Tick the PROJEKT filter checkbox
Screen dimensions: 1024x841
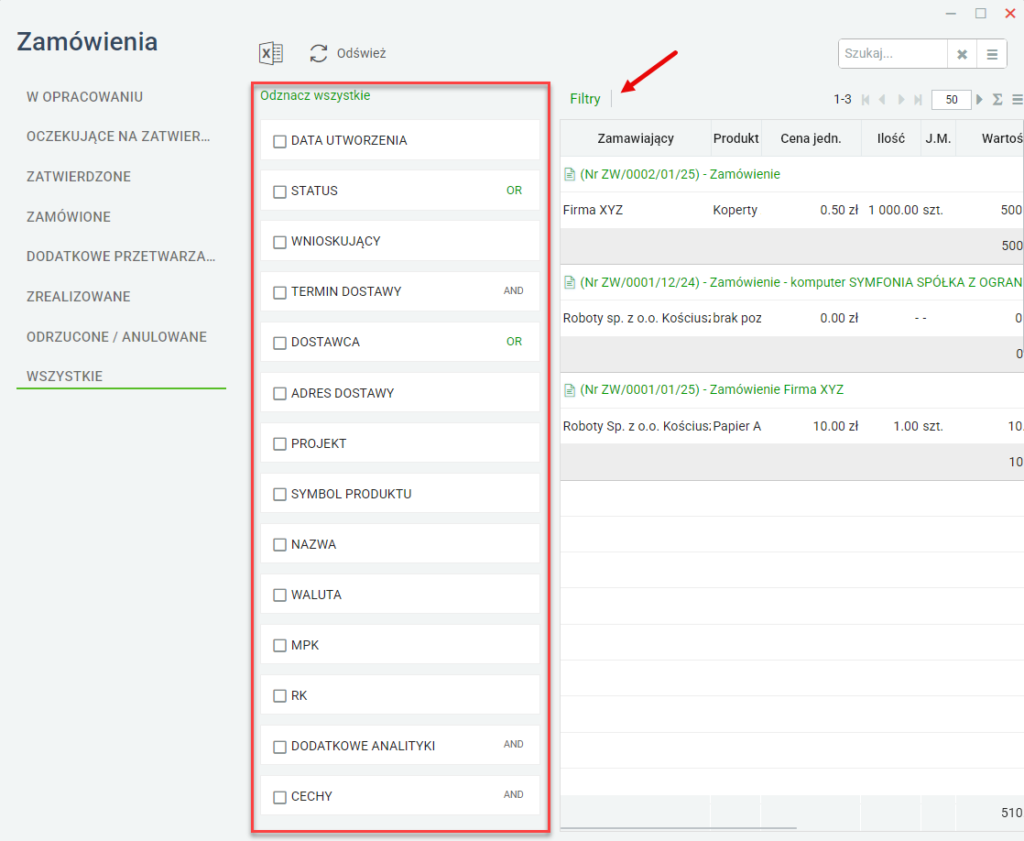280,443
